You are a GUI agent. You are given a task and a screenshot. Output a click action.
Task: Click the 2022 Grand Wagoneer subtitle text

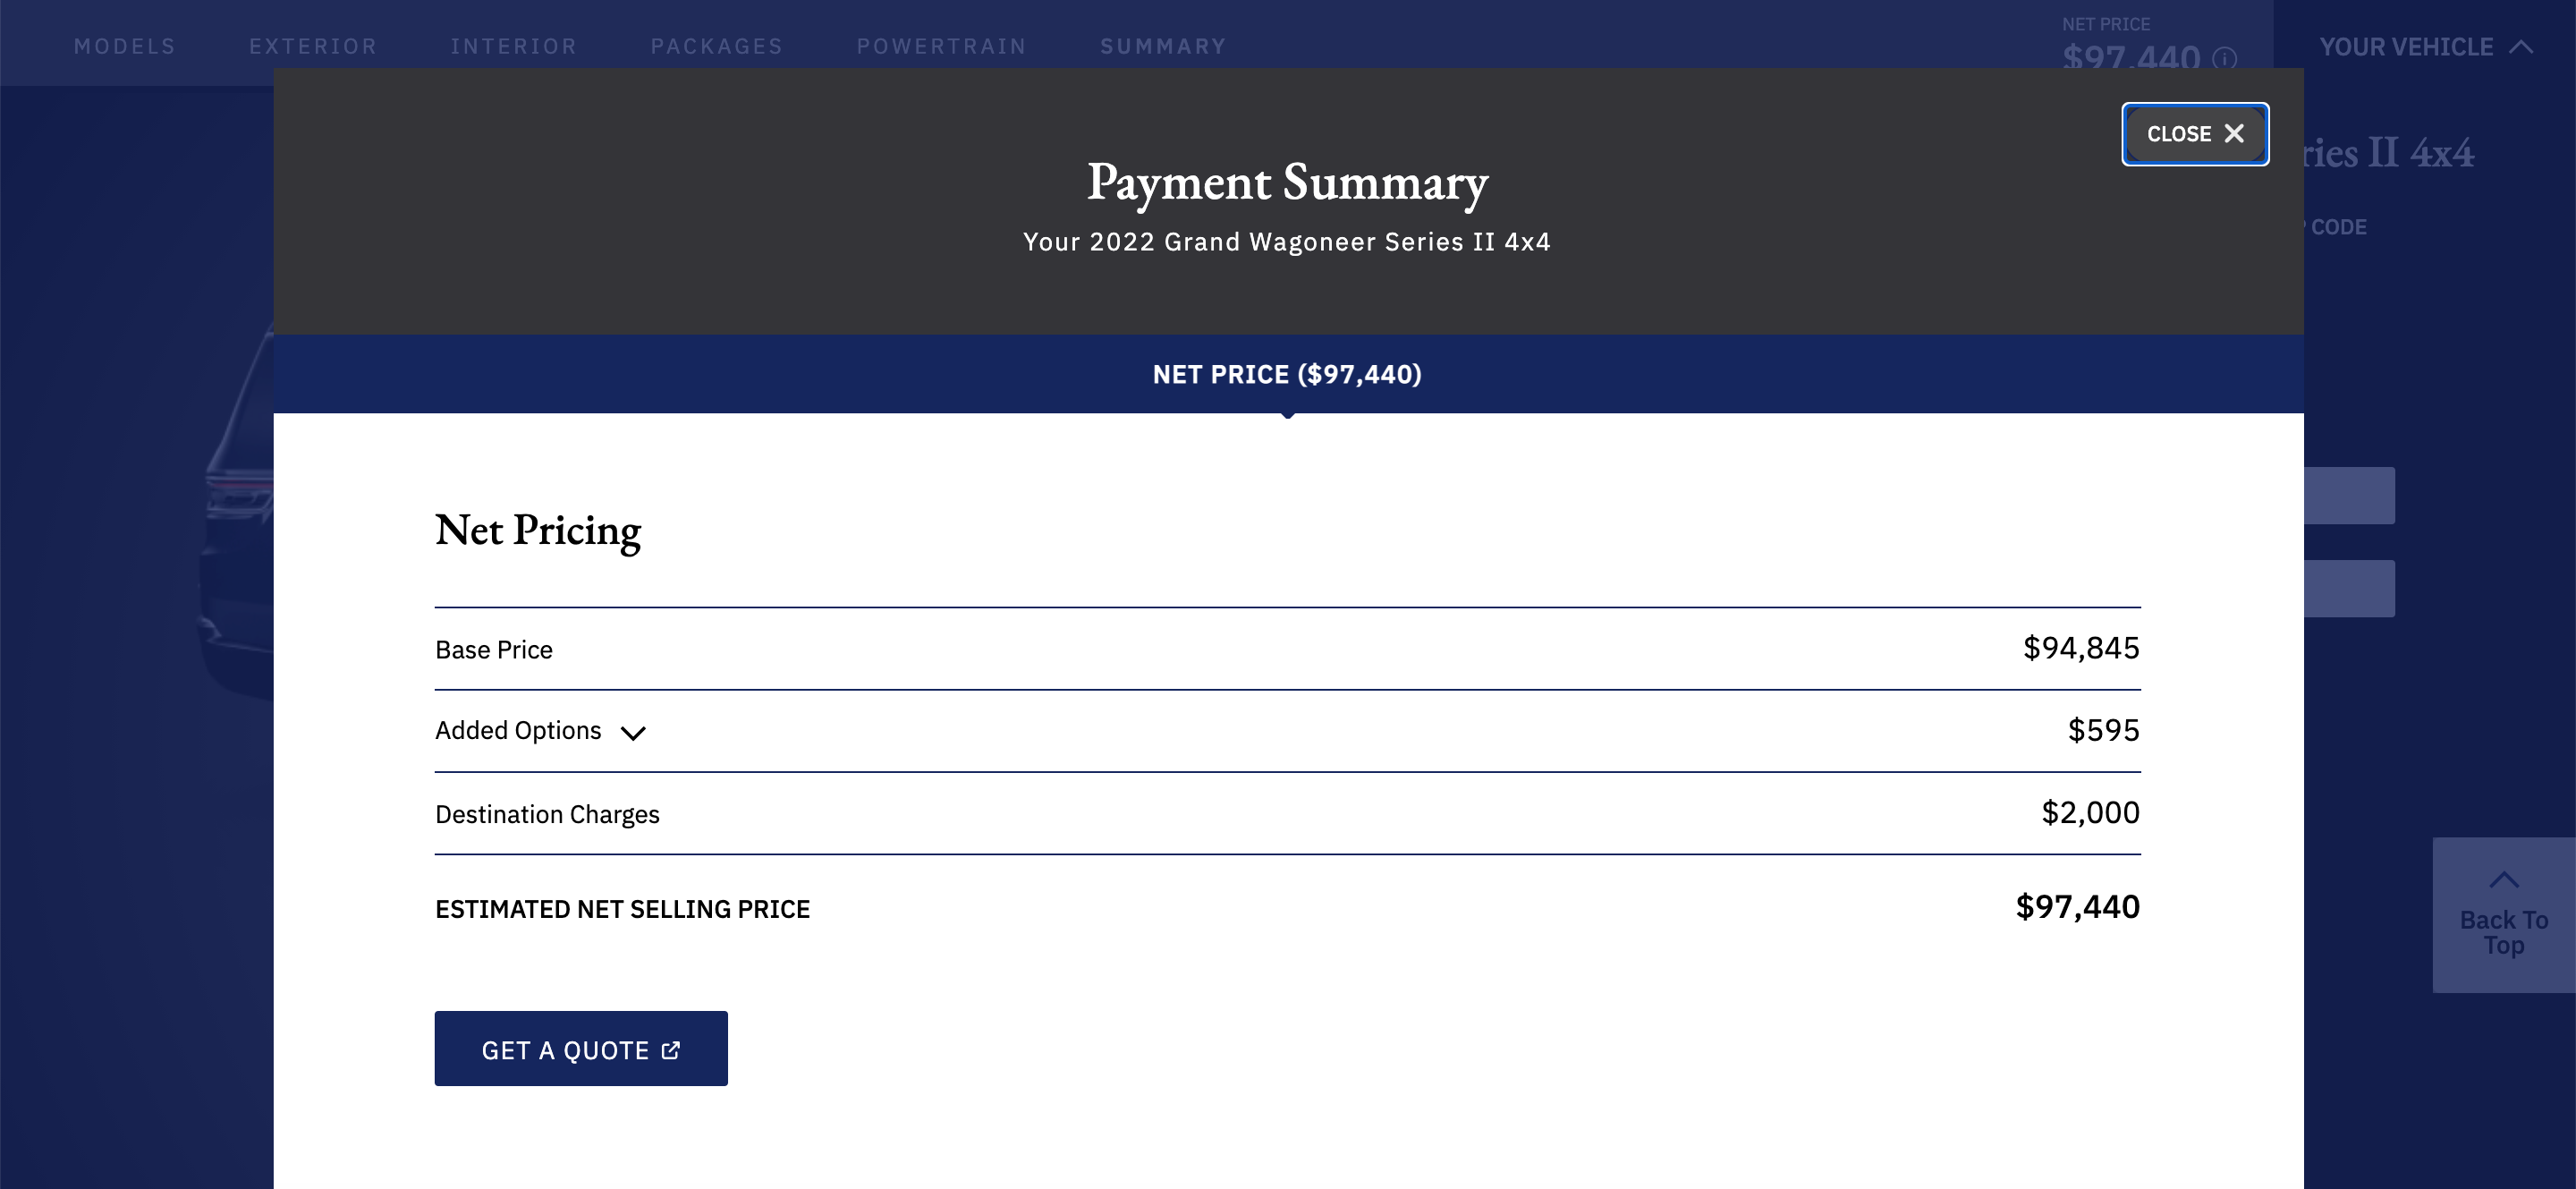pos(1287,242)
